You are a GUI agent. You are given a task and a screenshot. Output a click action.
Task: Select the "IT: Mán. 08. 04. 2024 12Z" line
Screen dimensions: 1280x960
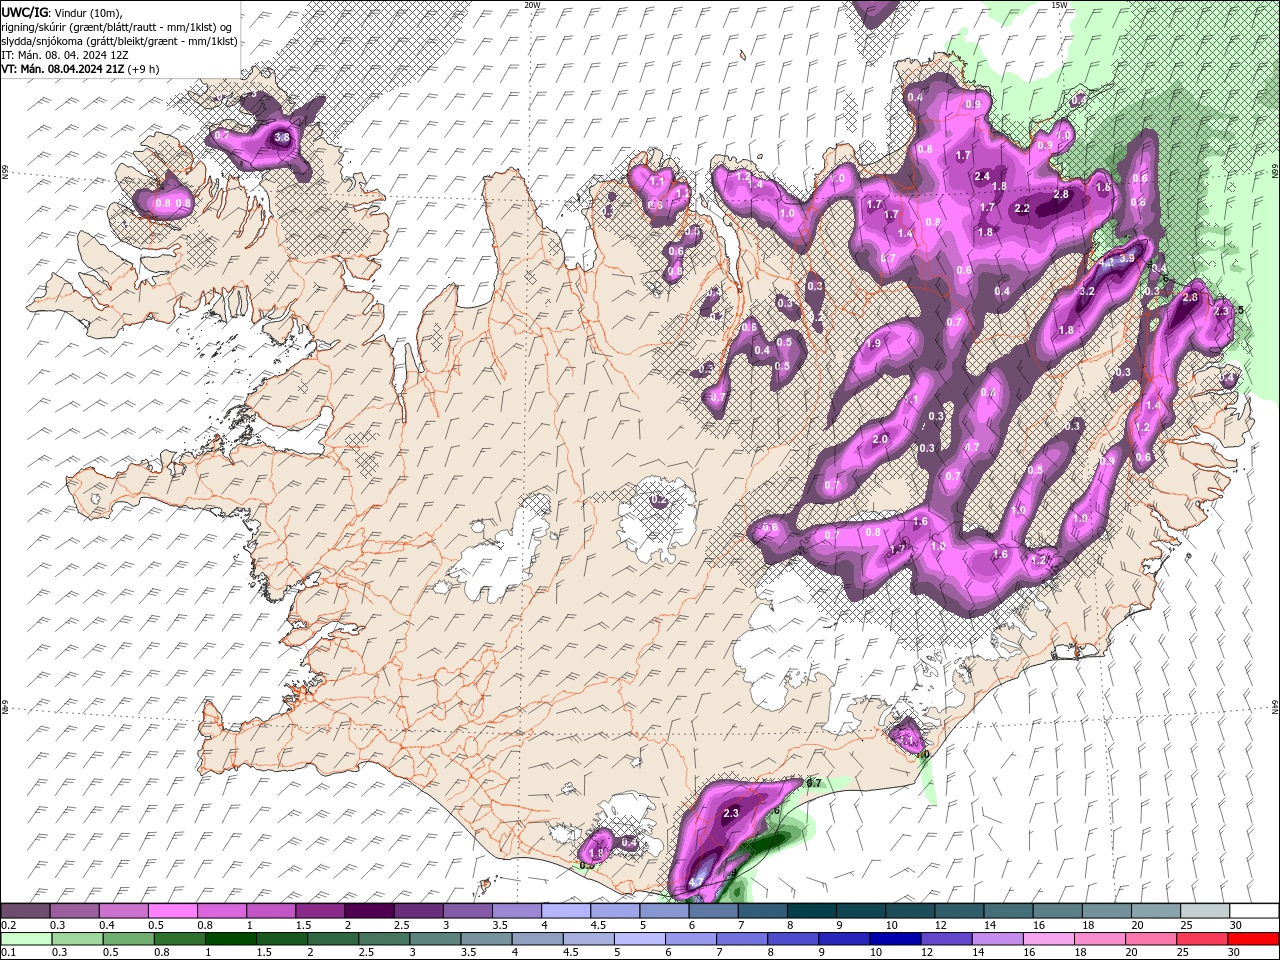tap(65, 55)
